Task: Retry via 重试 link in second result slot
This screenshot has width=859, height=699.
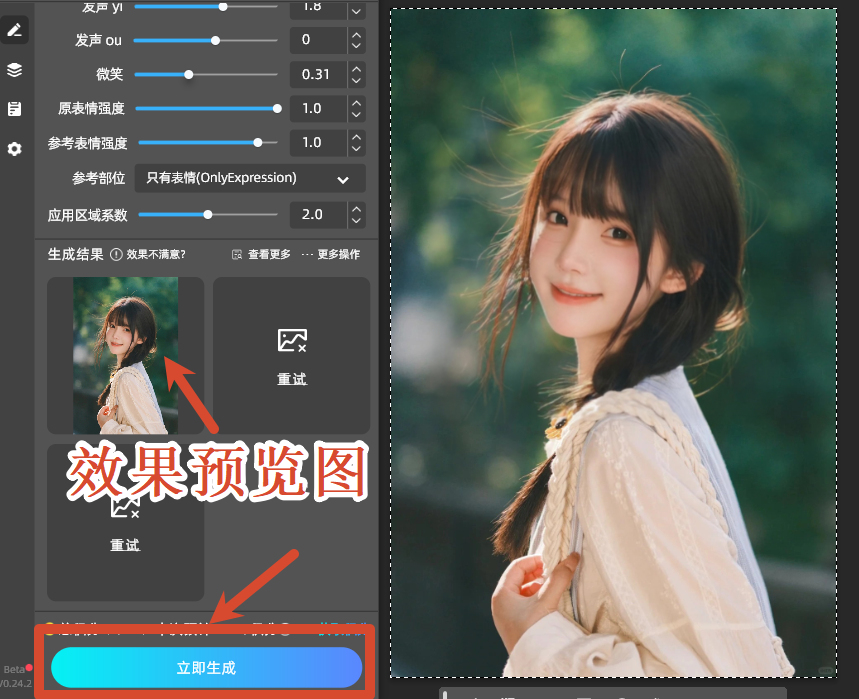Action: pyautogui.click(x=292, y=379)
